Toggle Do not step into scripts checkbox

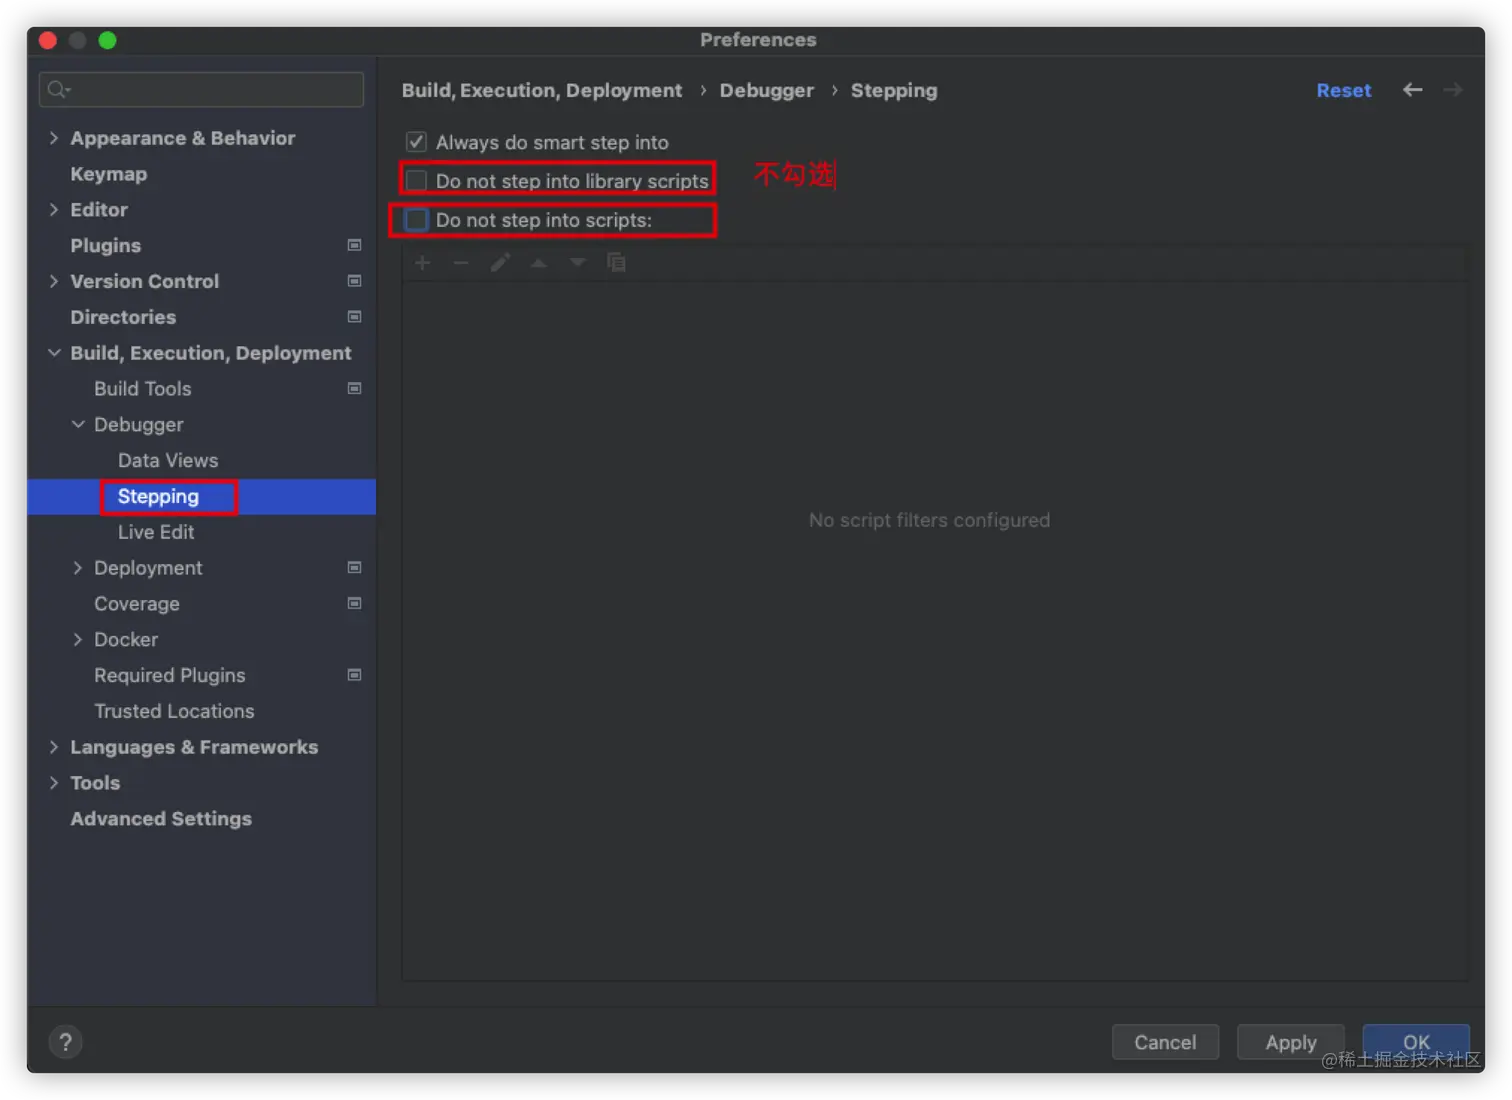416,220
